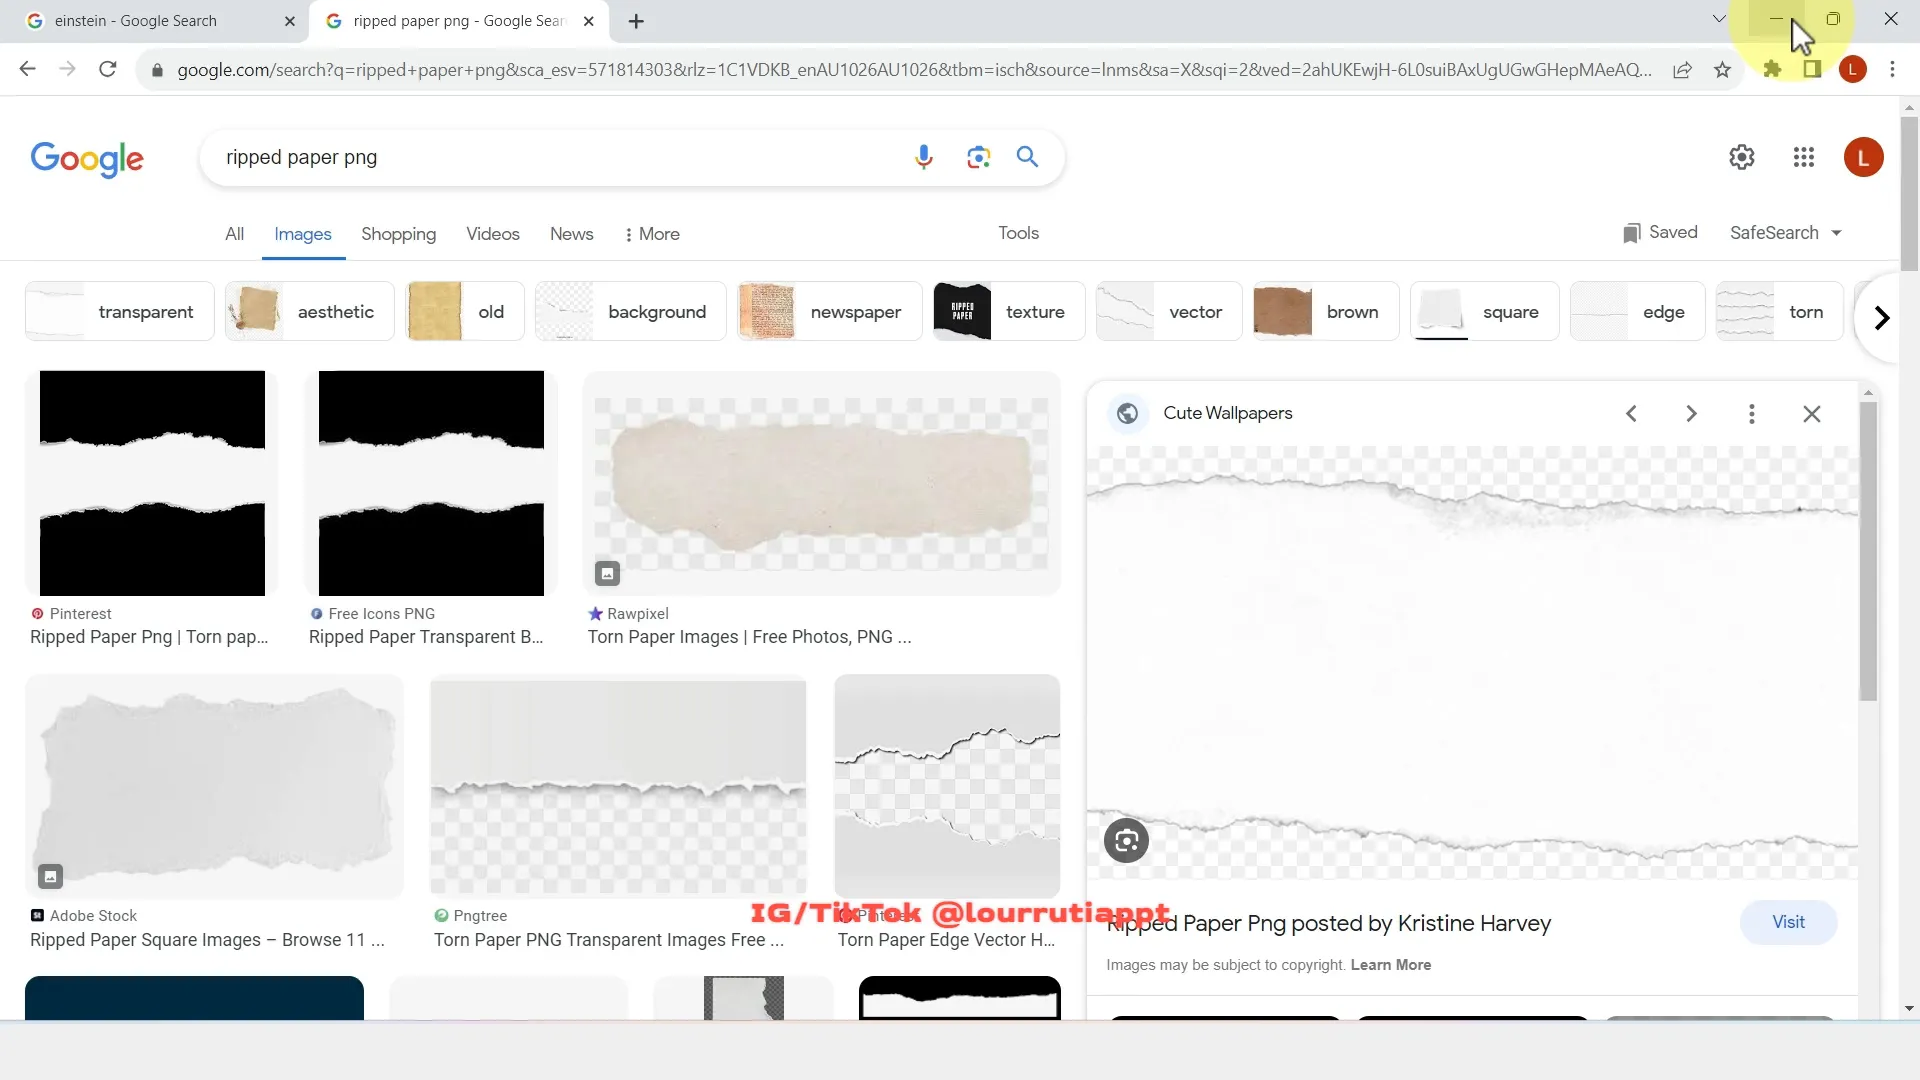
Task: Show more suggestion chips with the right arrow
Action: click(1881, 318)
